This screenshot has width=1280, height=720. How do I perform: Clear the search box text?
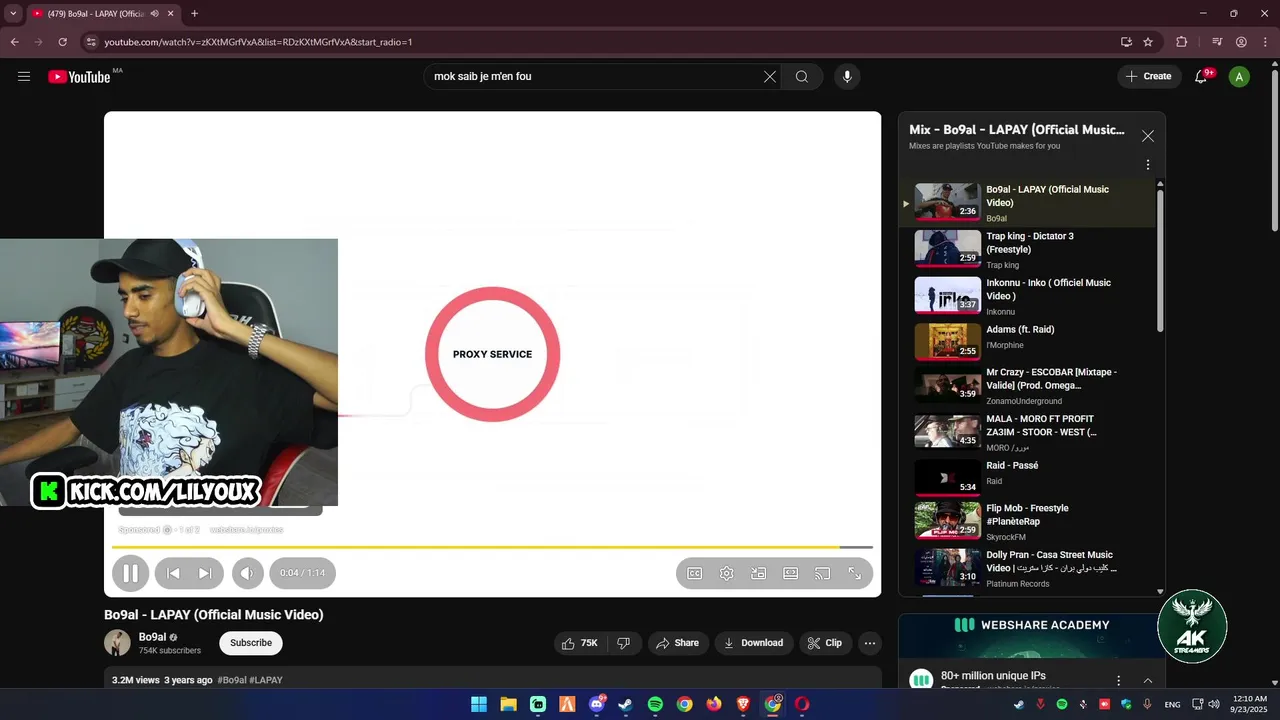coord(770,76)
